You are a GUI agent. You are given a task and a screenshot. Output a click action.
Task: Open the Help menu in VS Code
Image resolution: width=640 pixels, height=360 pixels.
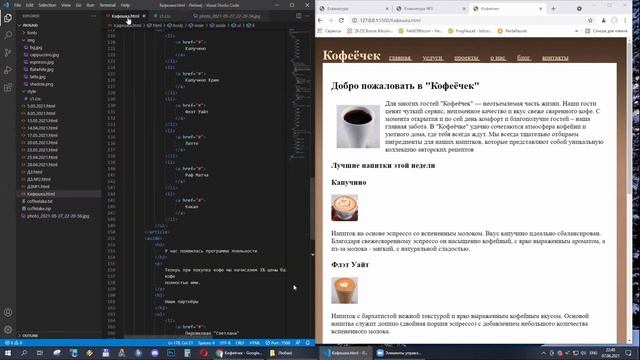(125, 5)
